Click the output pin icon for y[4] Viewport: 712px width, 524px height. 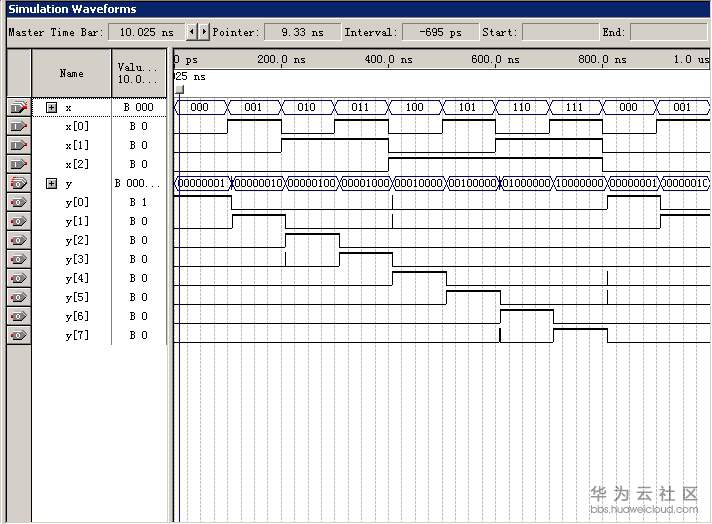pyautogui.click(x=19, y=278)
